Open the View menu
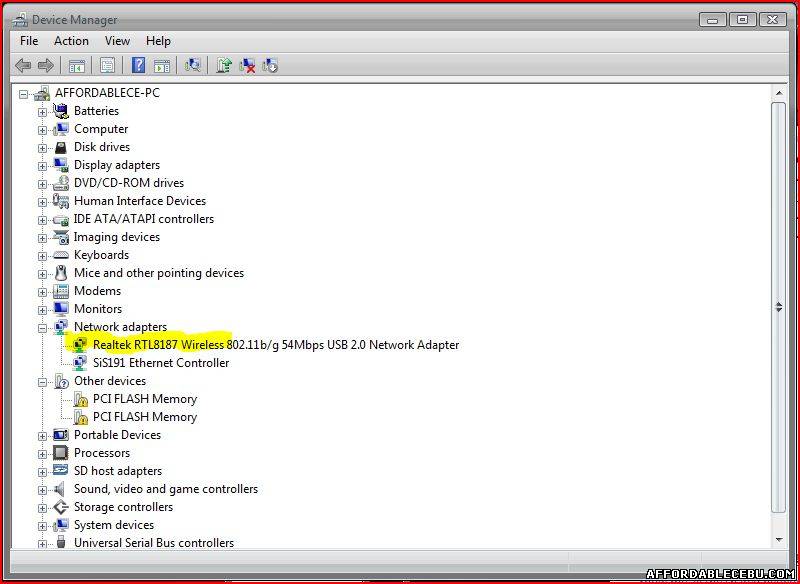This screenshot has width=800, height=584. [117, 41]
